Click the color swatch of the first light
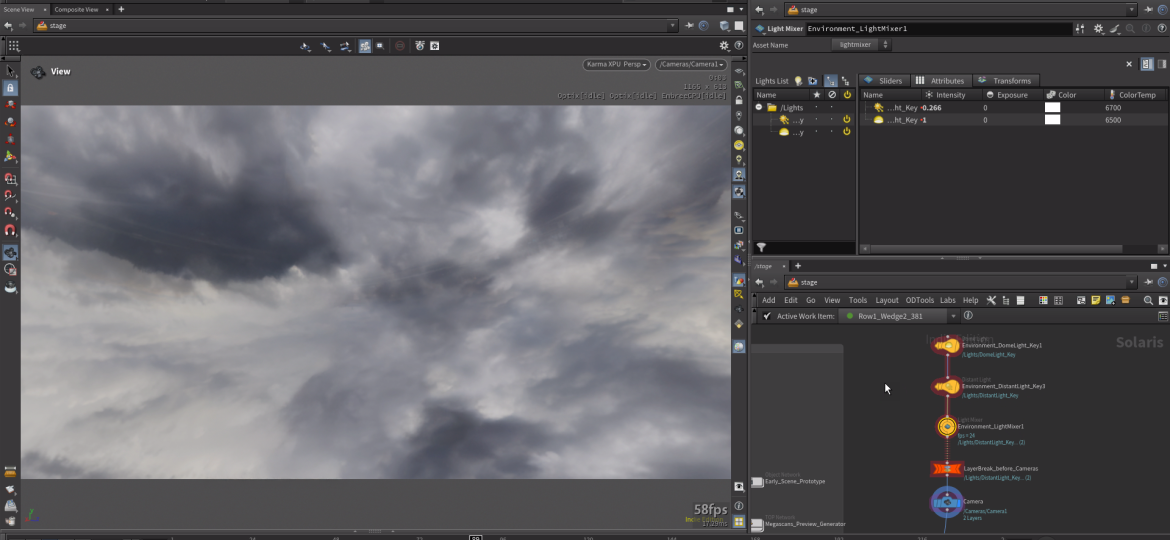 pos(1052,107)
